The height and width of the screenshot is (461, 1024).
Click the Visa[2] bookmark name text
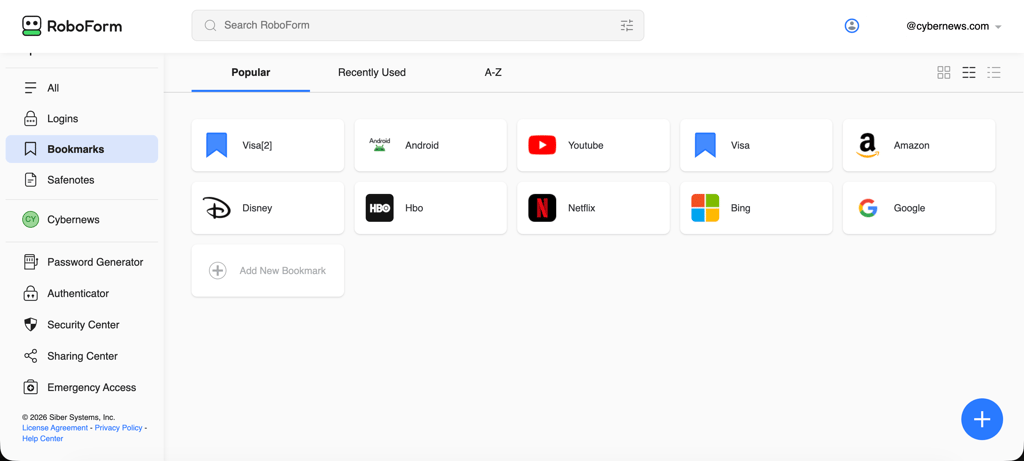click(x=257, y=145)
